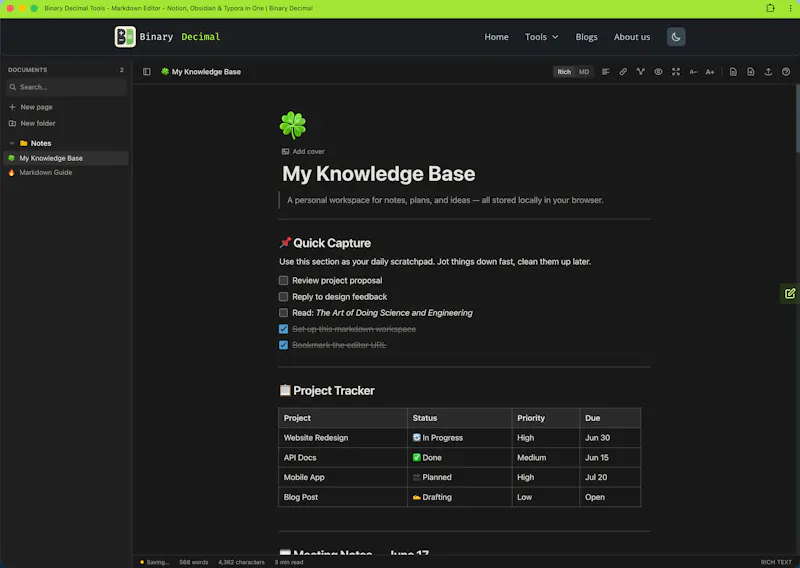Collapse the Notes folder chevron

(12, 143)
